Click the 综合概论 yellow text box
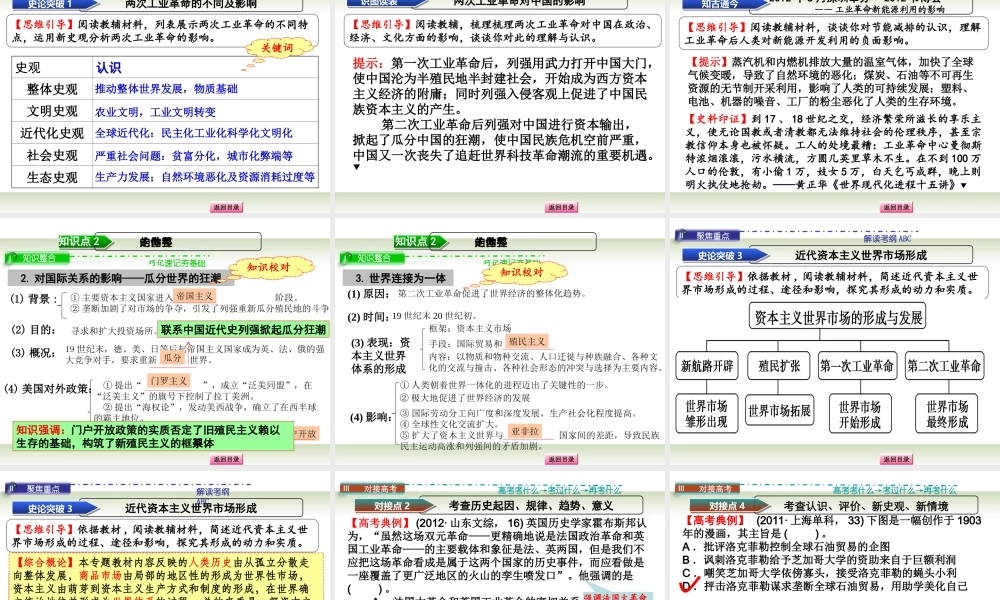 [x=166, y=576]
